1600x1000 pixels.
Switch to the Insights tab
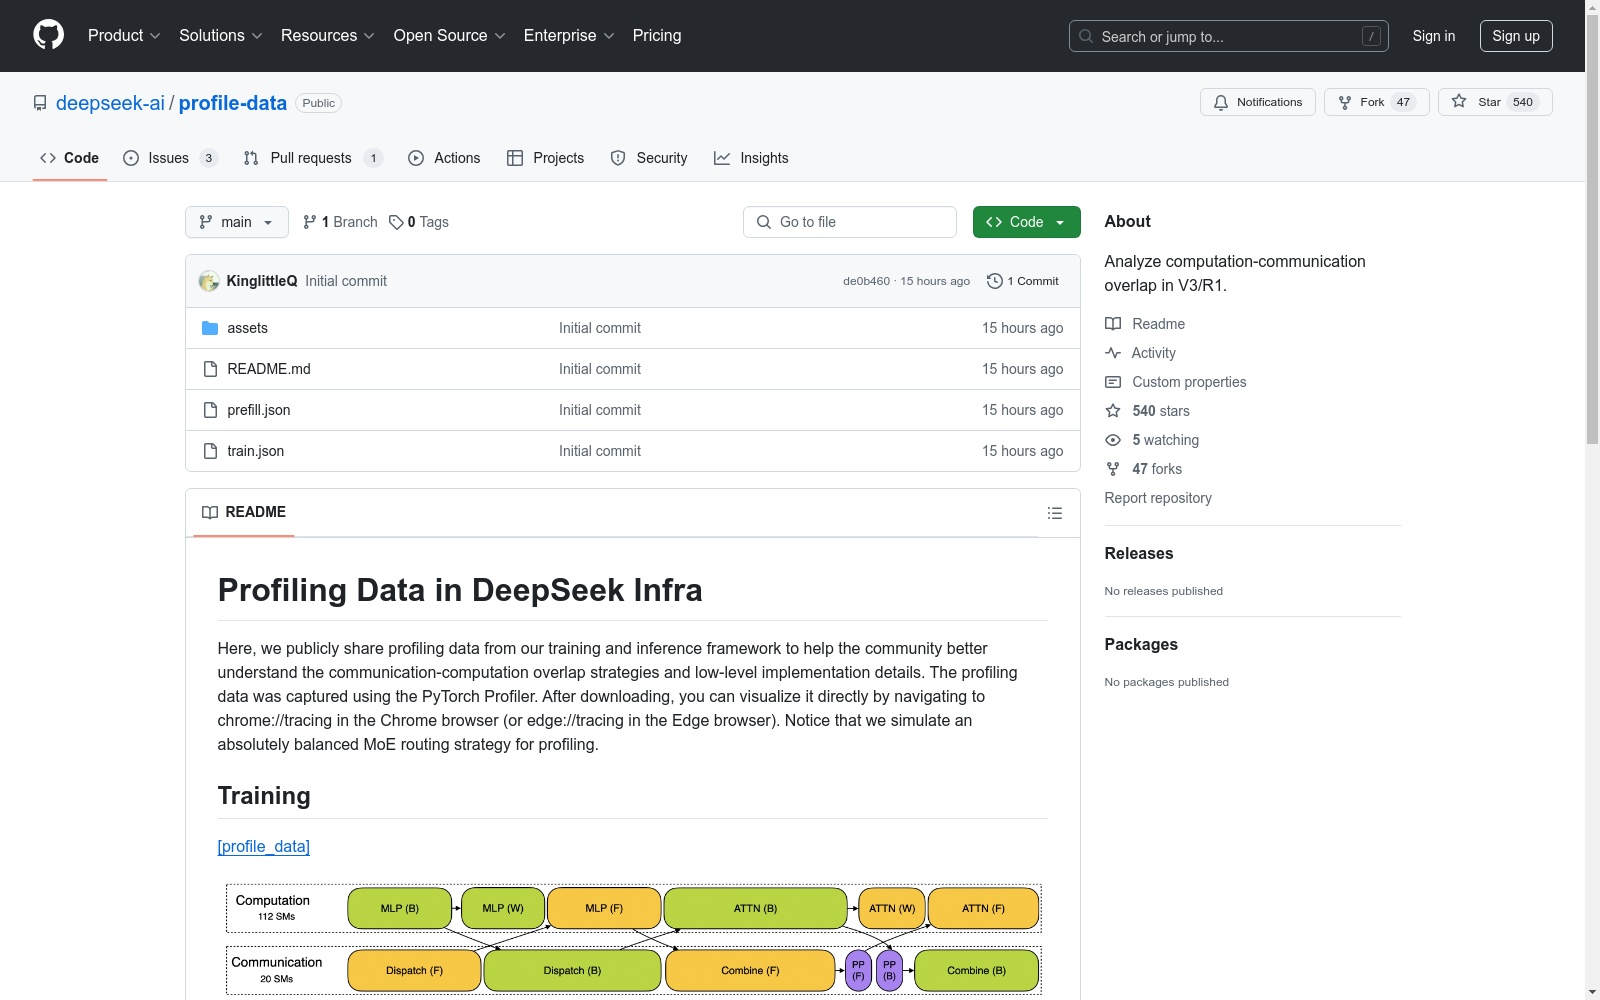(751, 158)
